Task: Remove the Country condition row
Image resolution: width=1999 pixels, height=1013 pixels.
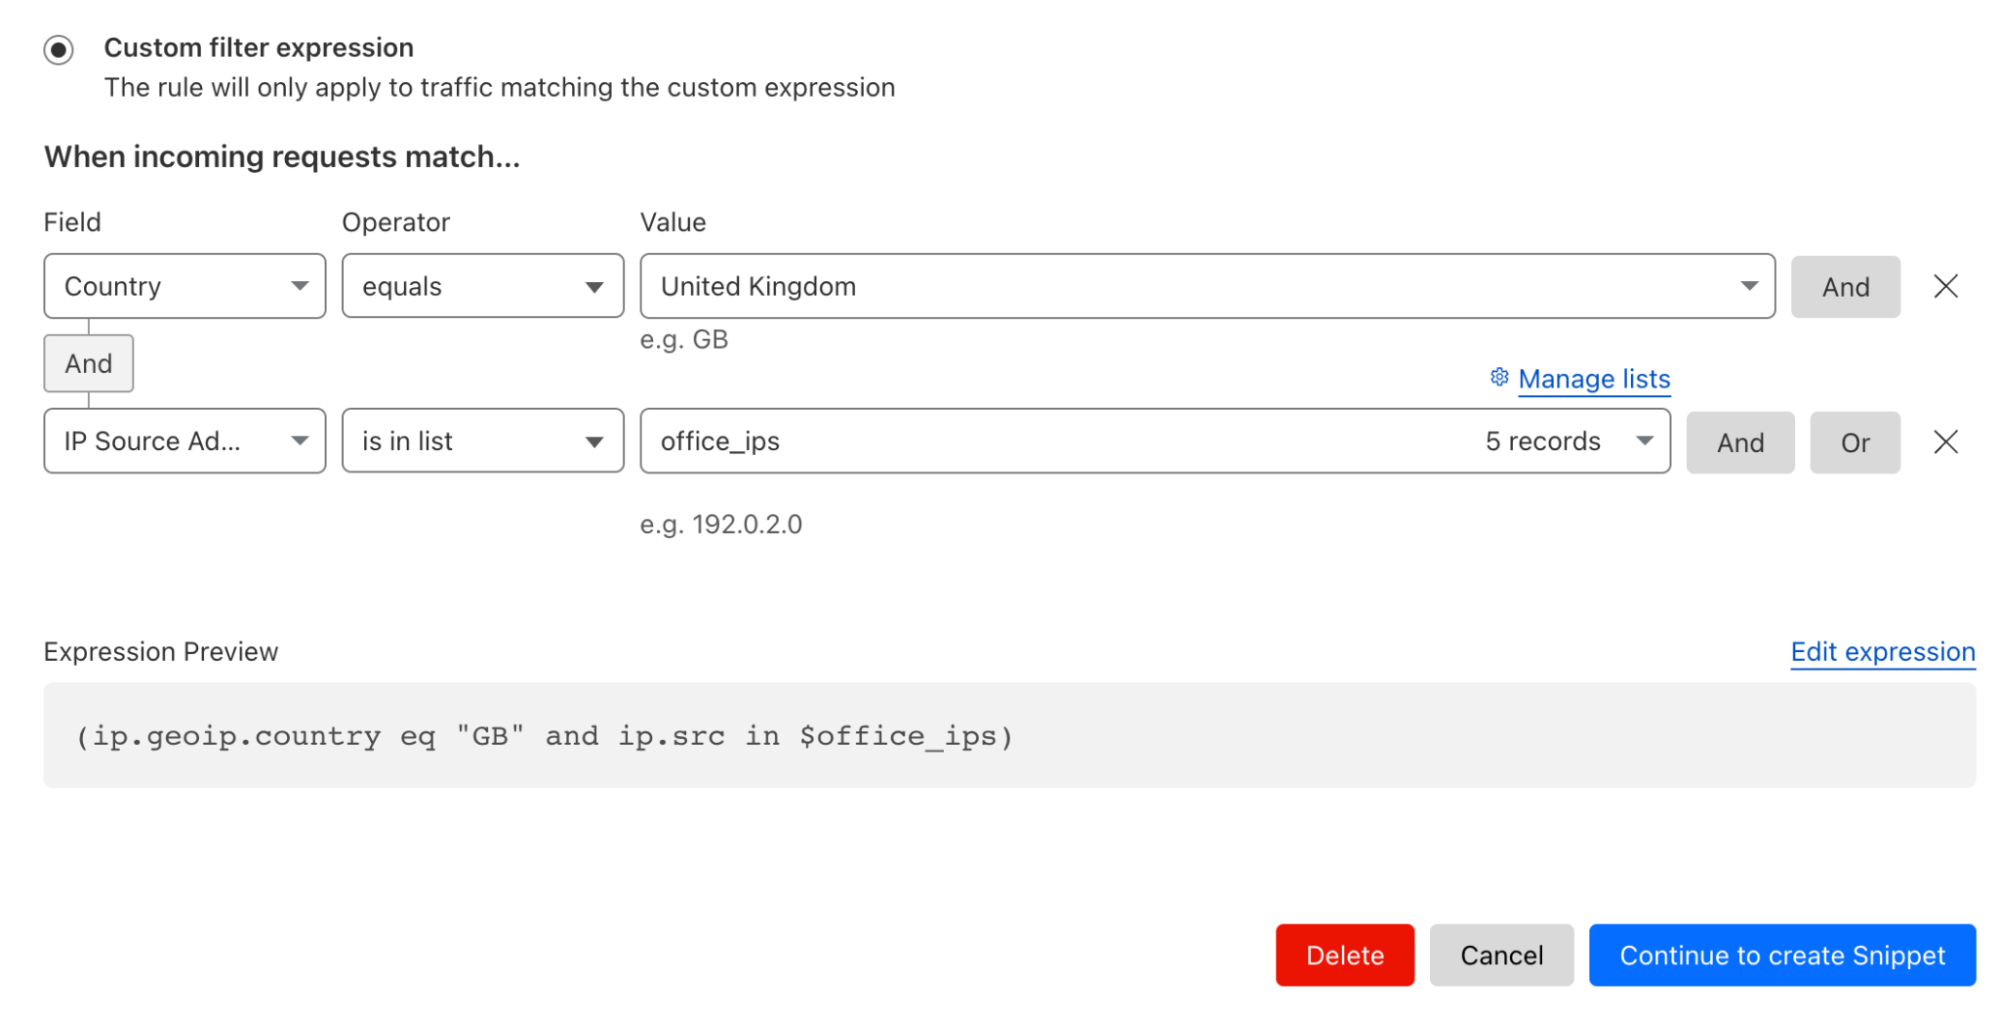Action: (x=1945, y=287)
